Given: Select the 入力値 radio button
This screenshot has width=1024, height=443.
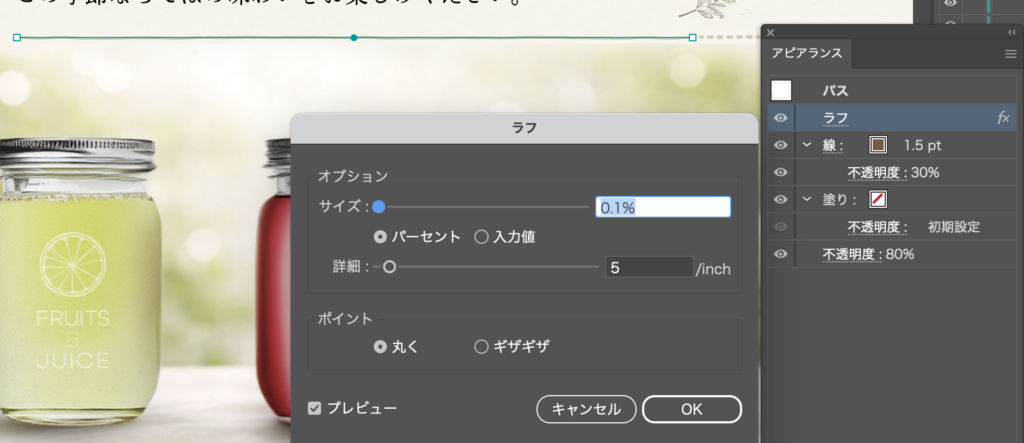Looking at the screenshot, I should (x=481, y=237).
